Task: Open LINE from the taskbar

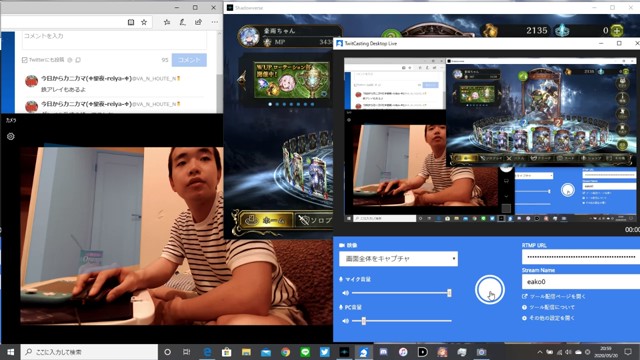Action: pyautogui.click(x=305, y=352)
